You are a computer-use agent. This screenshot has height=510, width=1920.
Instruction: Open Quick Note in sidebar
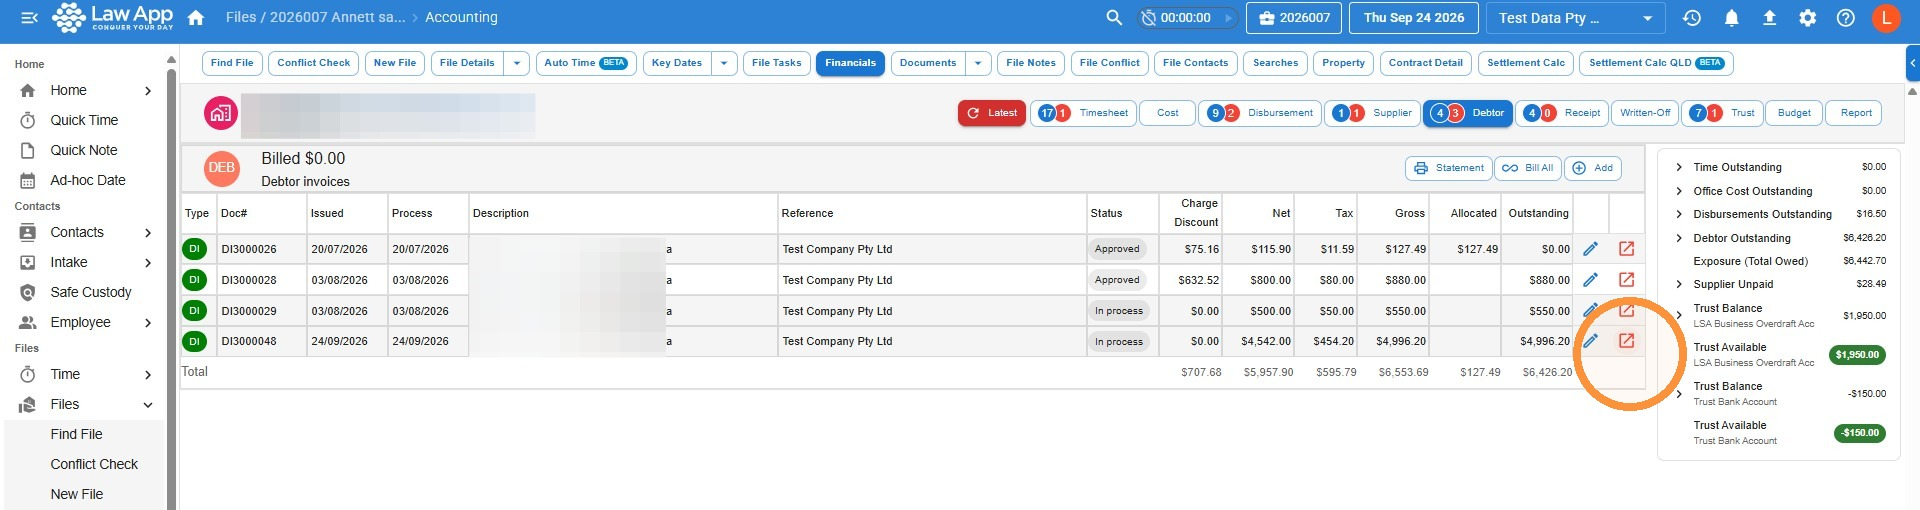click(x=84, y=150)
